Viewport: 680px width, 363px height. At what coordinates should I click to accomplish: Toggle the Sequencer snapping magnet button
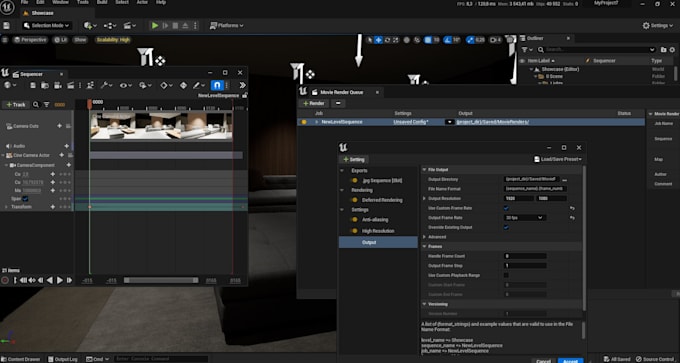[x=217, y=85]
